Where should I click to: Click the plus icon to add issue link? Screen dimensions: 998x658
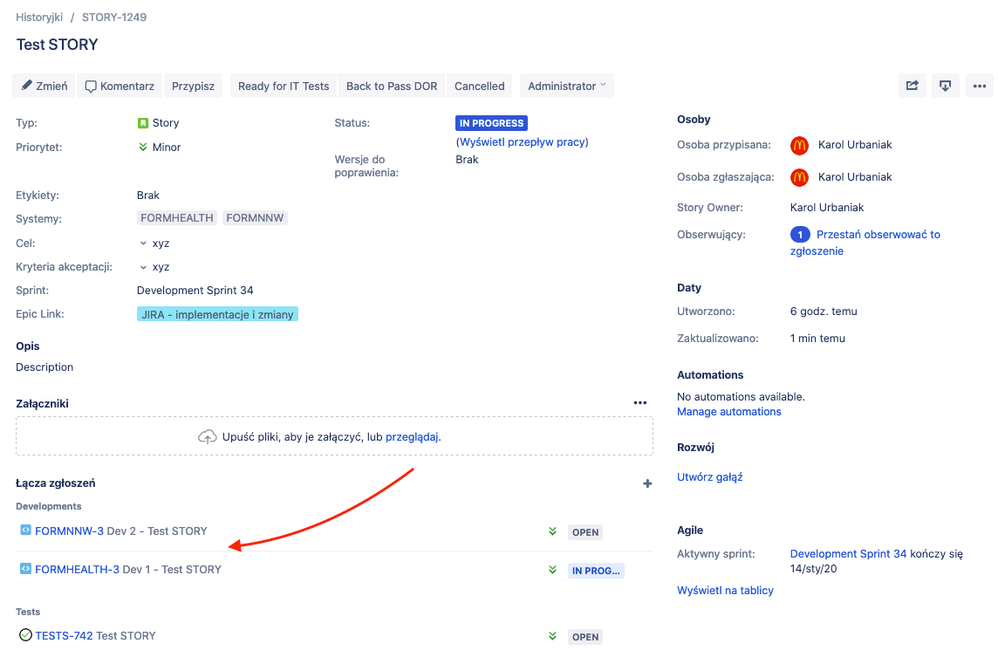pyautogui.click(x=647, y=484)
